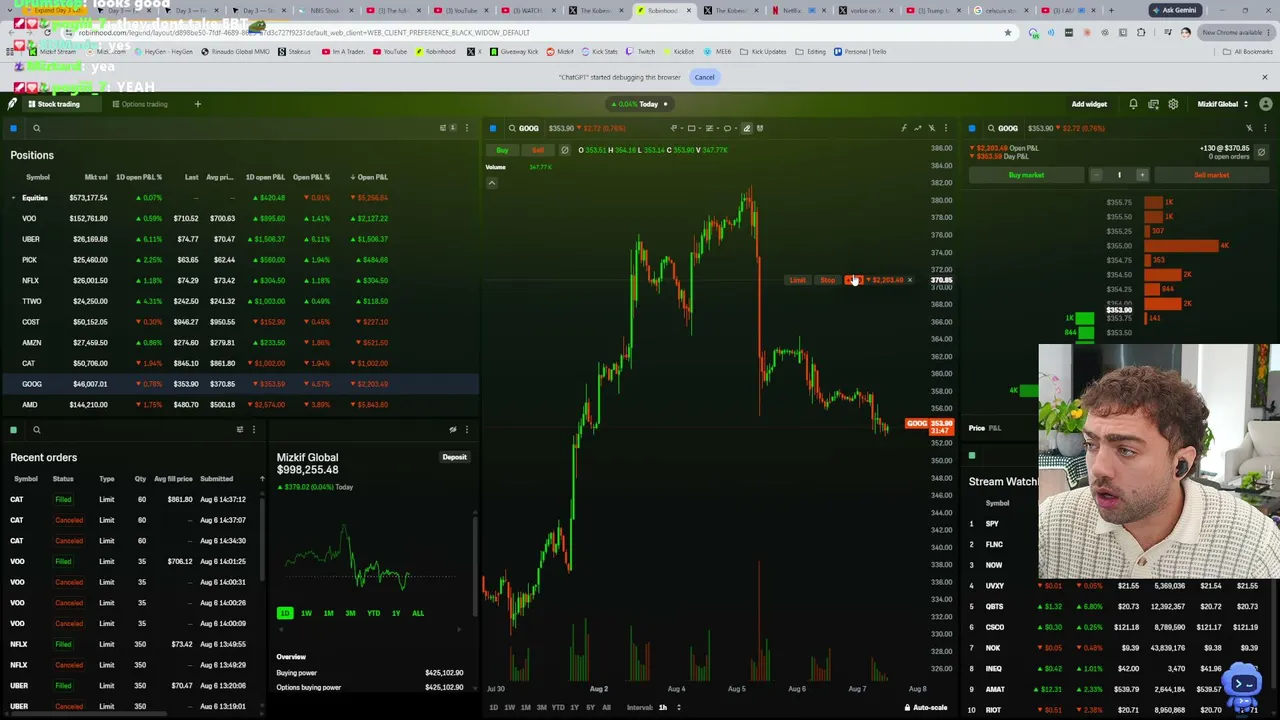Screen dimensions: 1280x720
Task: Open the Positions widget three-dot menu
Action: pyautogui.click(x=466, y=128)
